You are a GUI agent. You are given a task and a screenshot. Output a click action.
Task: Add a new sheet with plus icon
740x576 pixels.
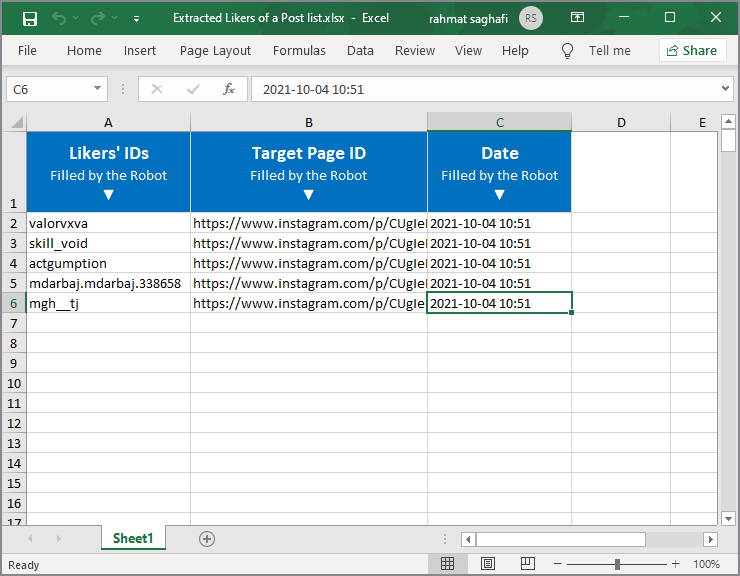(x=207, y=539)
